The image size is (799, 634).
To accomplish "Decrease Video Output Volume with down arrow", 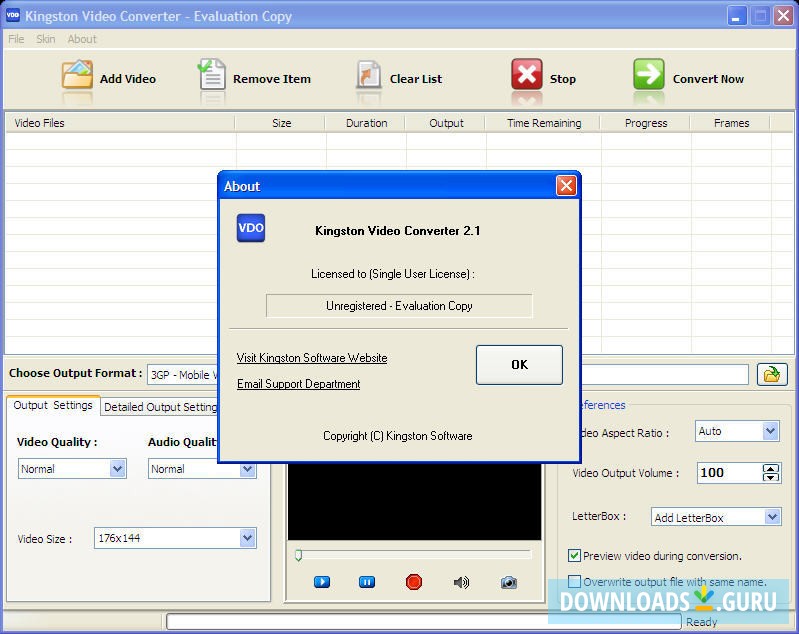I will pos(770,478).
